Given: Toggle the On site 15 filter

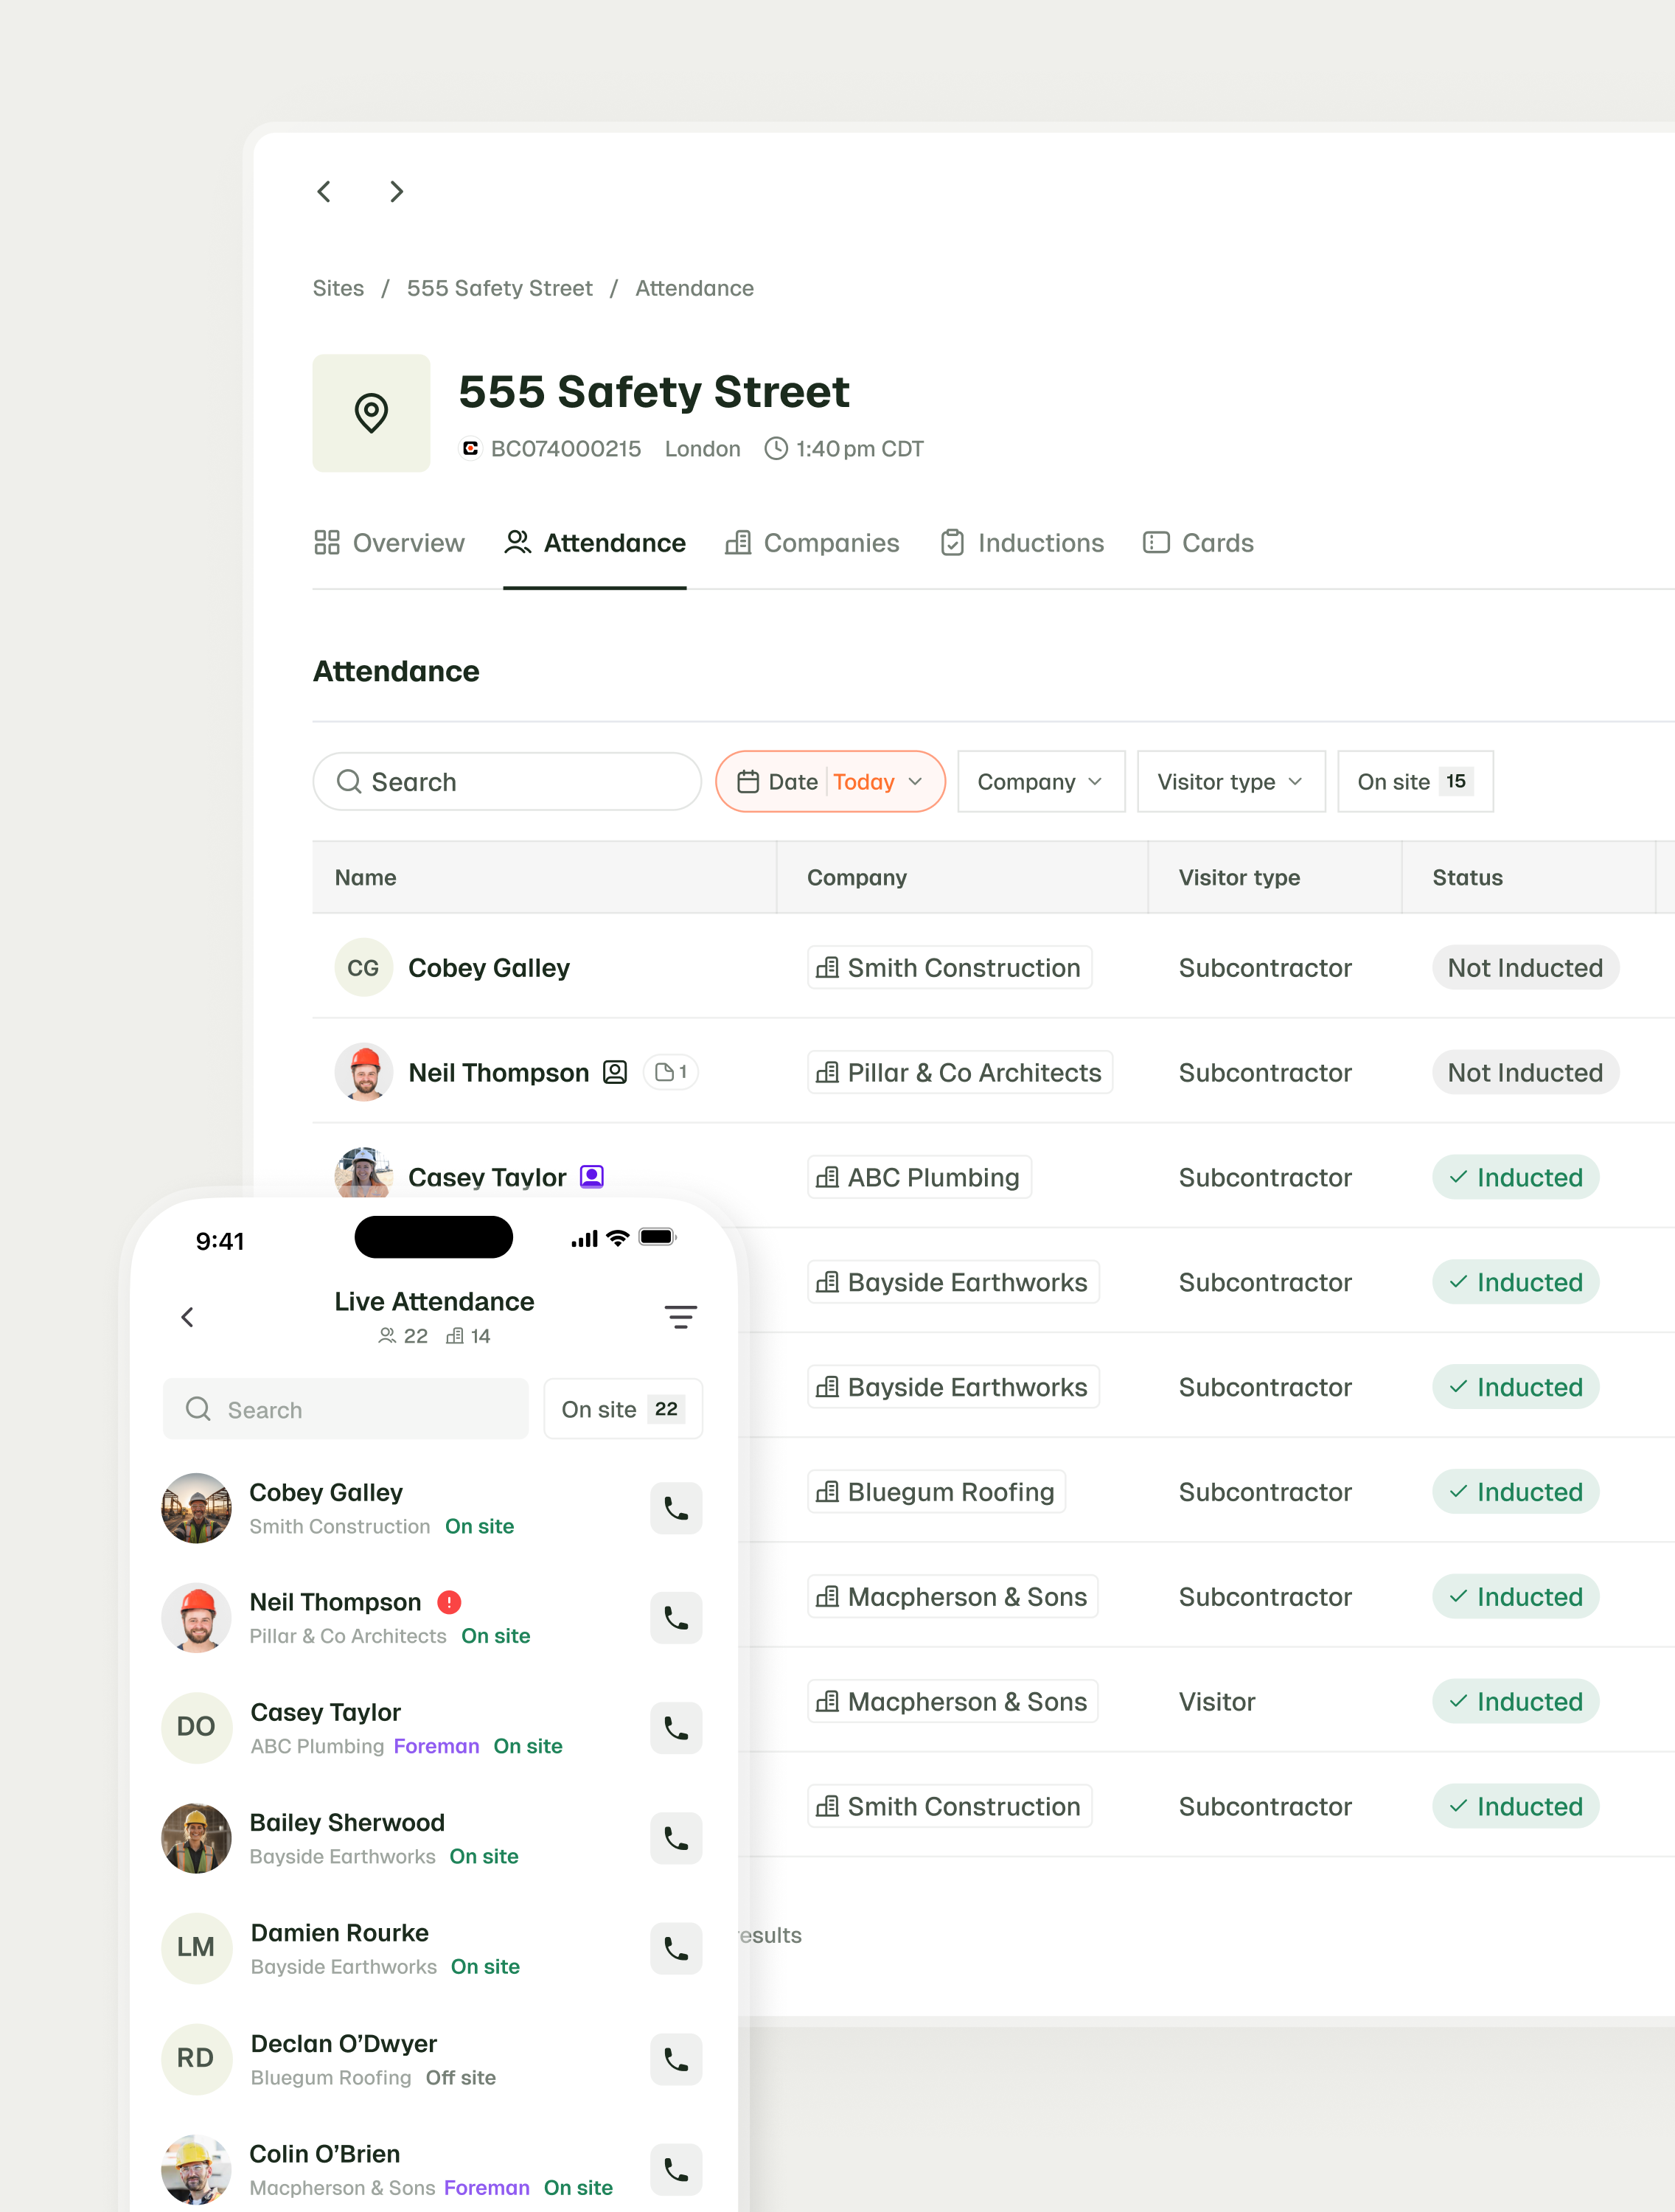Looking at the screenshot, I should (1415, 781).
